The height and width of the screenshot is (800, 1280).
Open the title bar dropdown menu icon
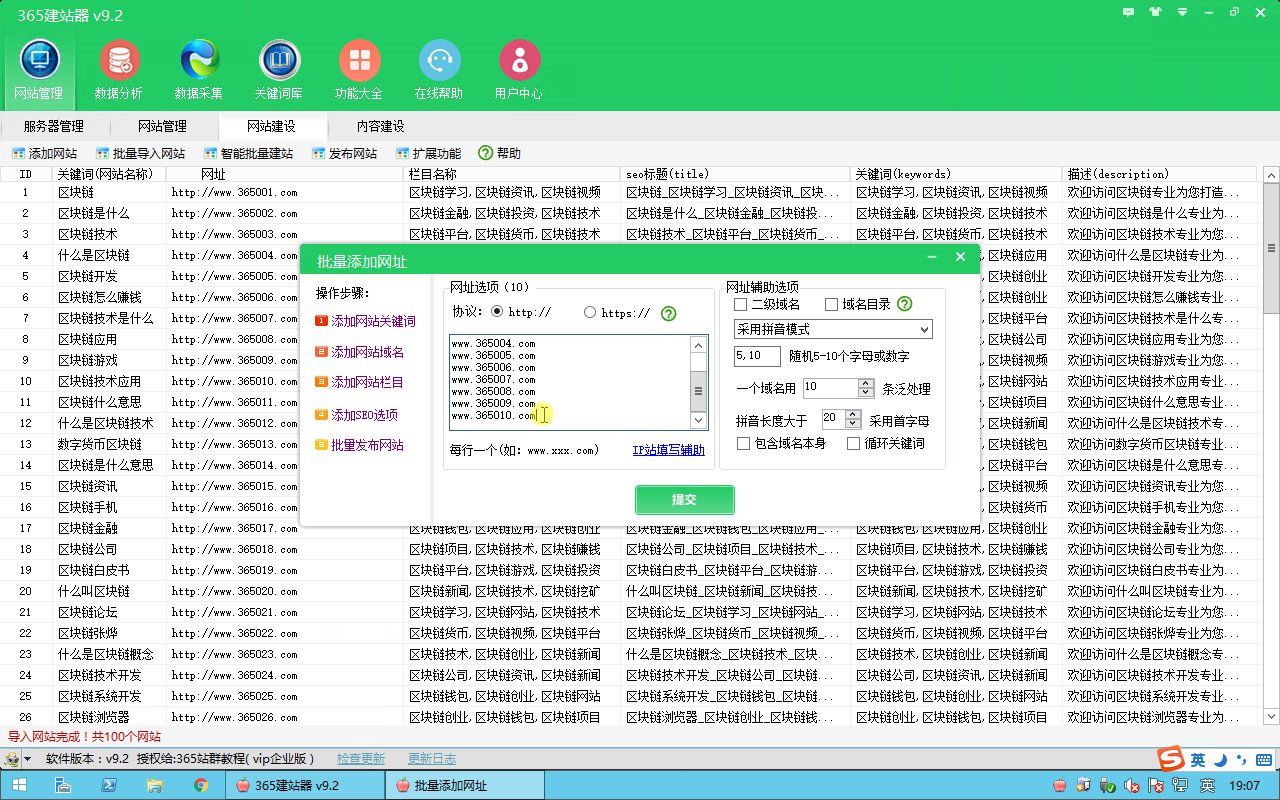[x=1182, y=13]
